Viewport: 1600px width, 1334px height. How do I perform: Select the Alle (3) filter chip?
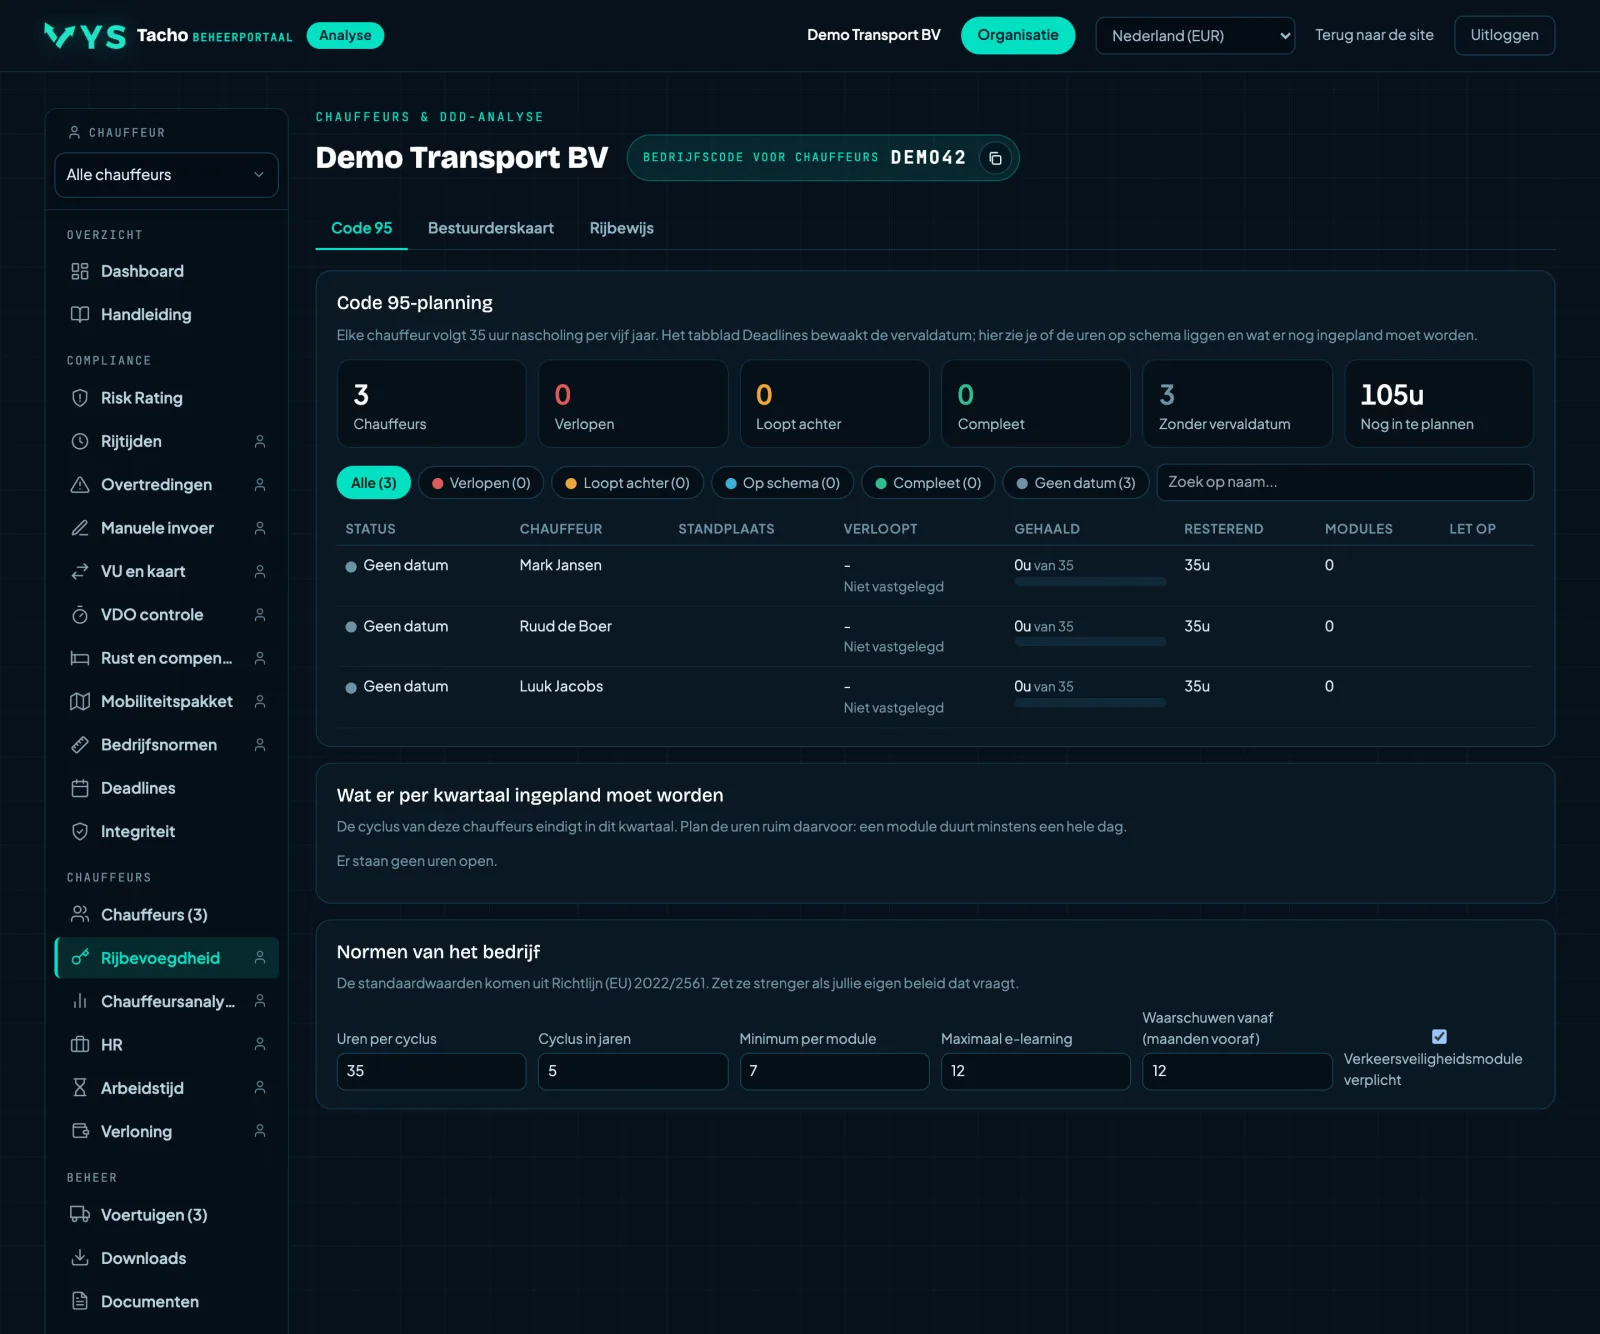click(374, 483)
